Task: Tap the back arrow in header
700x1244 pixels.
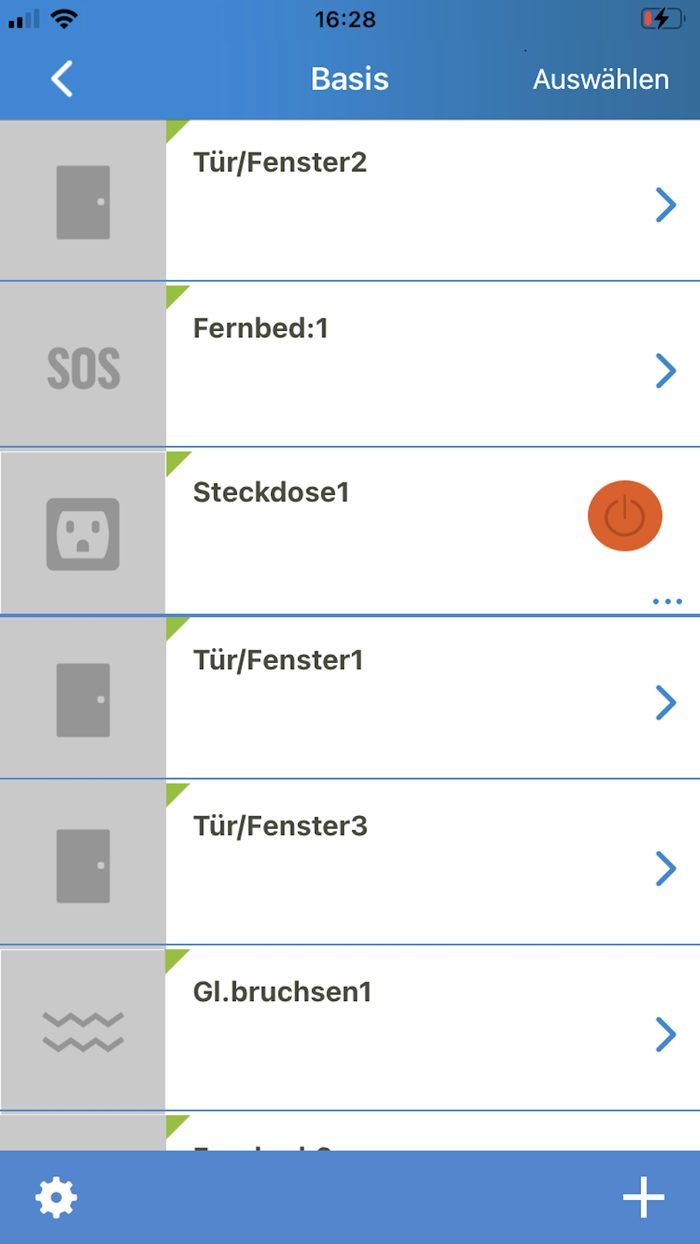Action: tap(62, 79)
